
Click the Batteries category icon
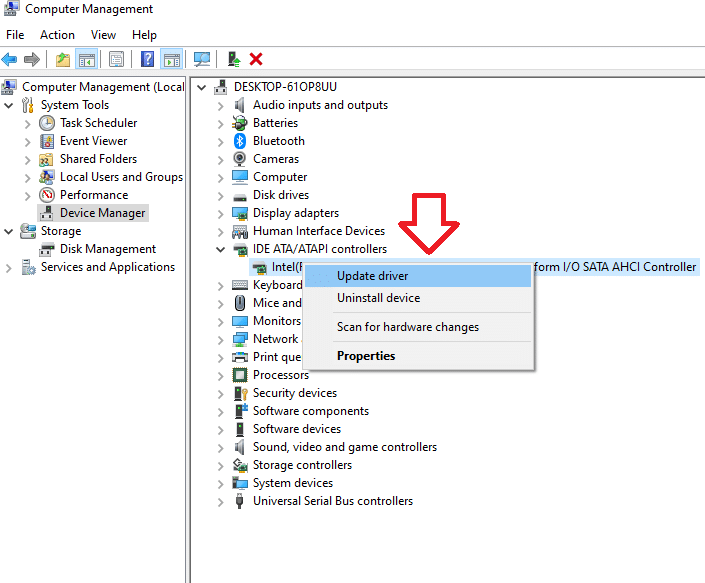[x=240, y=123]
